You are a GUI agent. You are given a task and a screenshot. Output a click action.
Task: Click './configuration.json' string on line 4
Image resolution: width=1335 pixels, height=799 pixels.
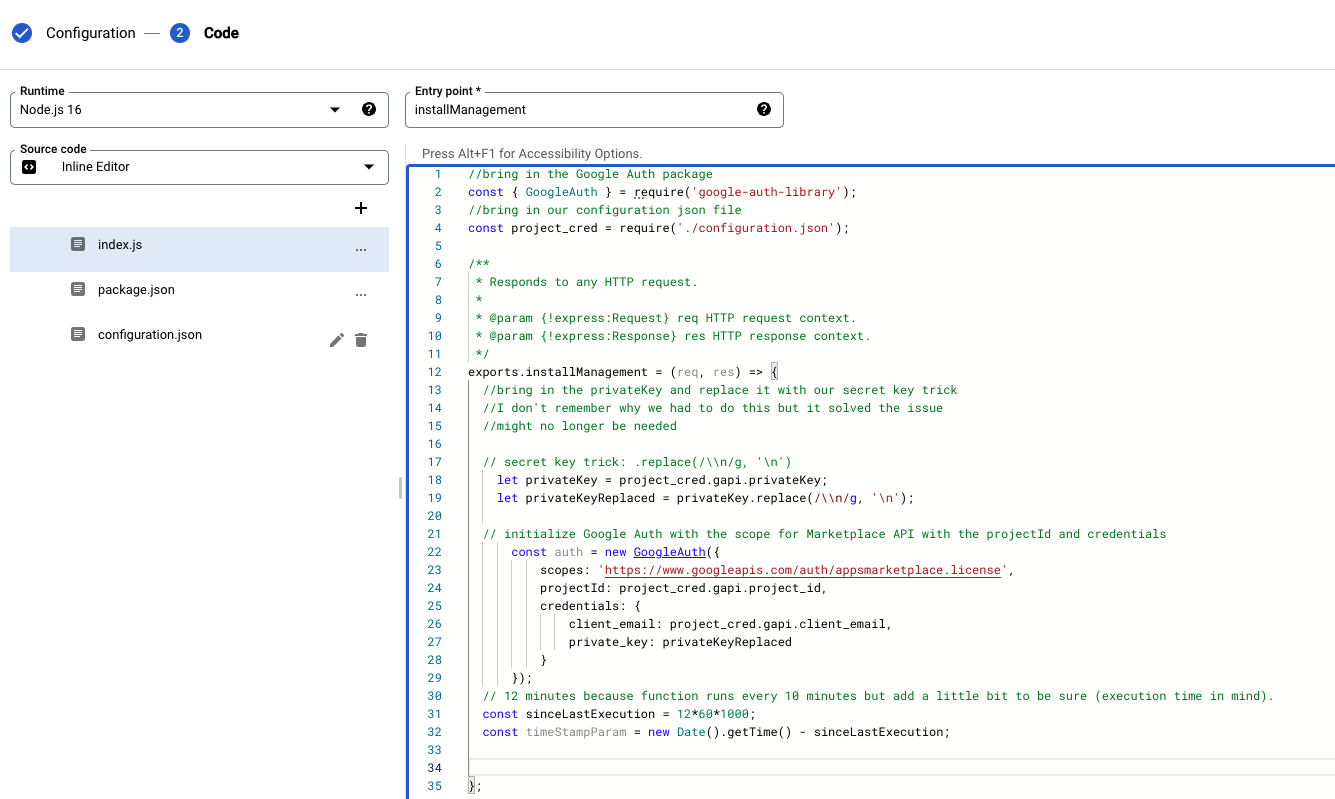(x=756, y=228)
